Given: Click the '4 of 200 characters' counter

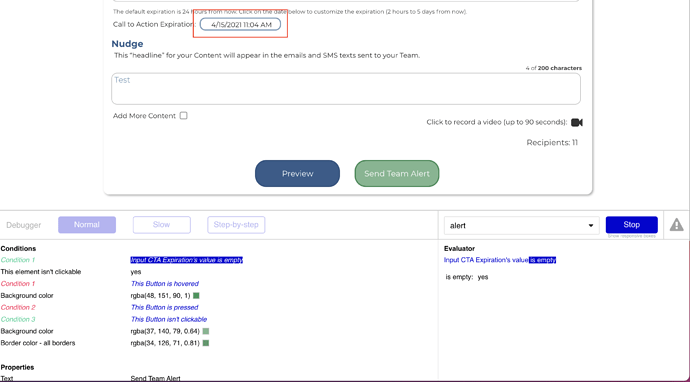Looking at the screenshot, I should pos(554,68).
